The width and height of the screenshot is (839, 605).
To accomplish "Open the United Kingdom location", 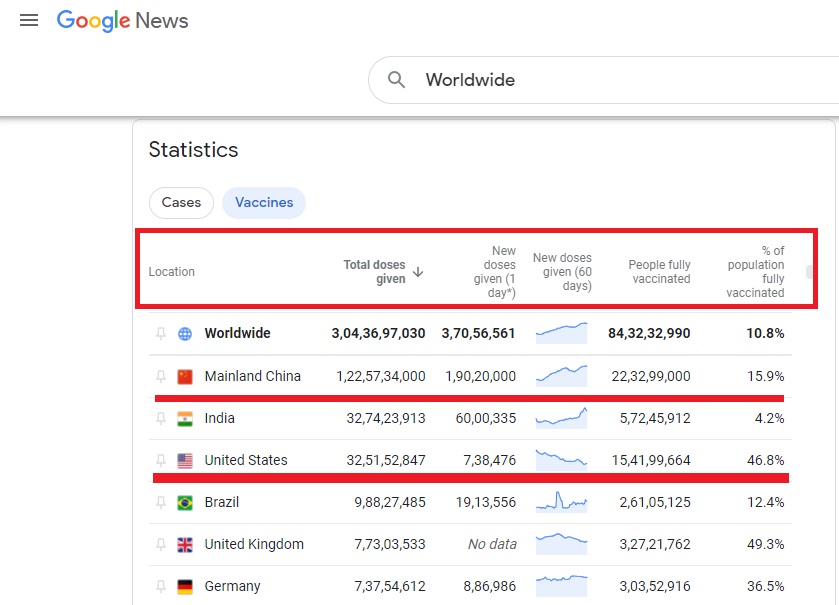I will [x=254, y=544].
